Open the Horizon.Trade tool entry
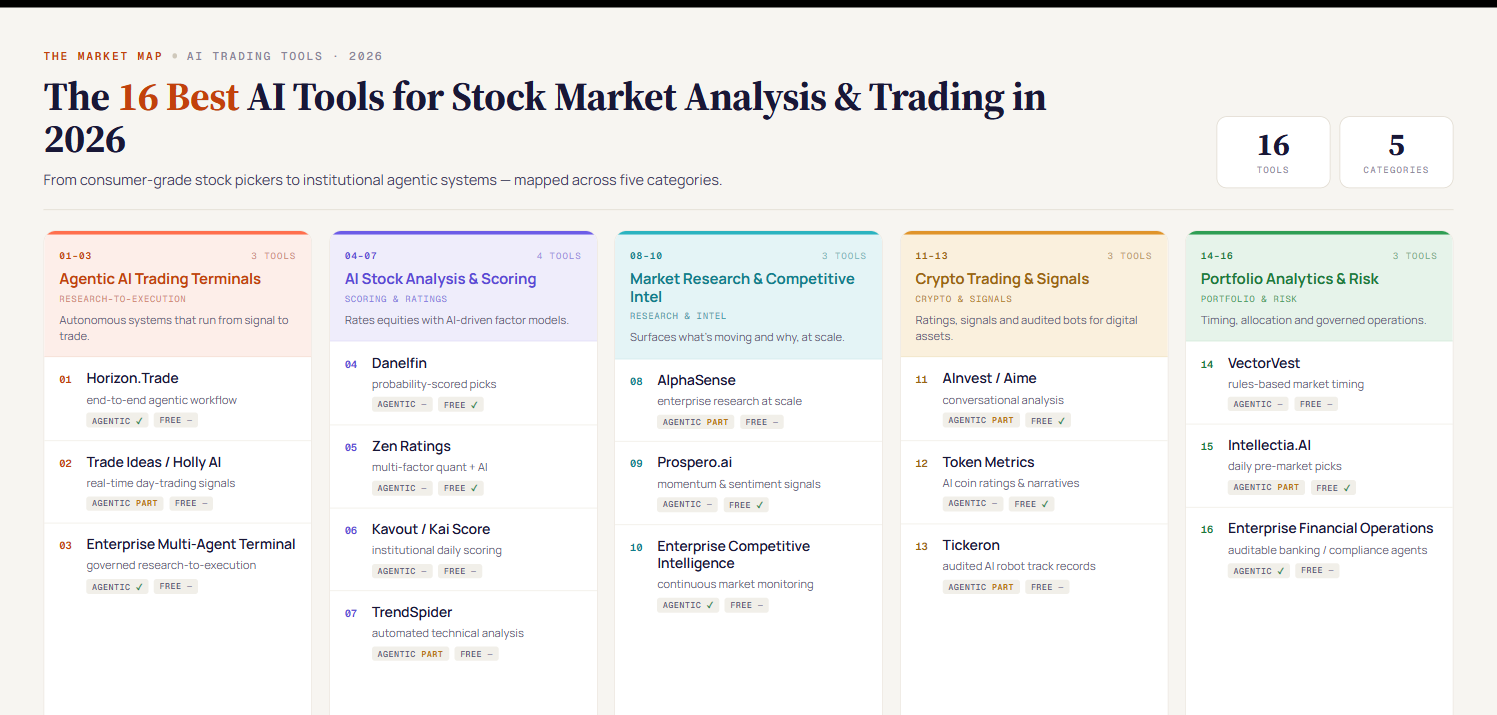The width and height of the screenshot is (1497, 715). point(178,398)
